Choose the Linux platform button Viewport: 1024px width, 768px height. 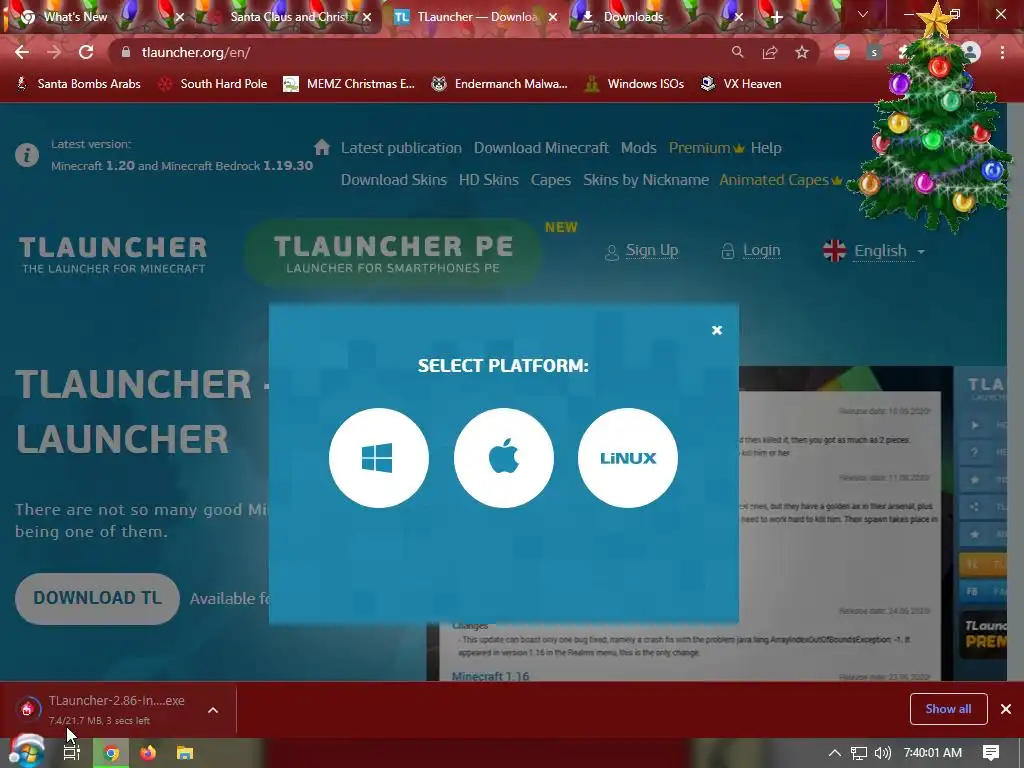pyautogui.click(x=628, y=458)
